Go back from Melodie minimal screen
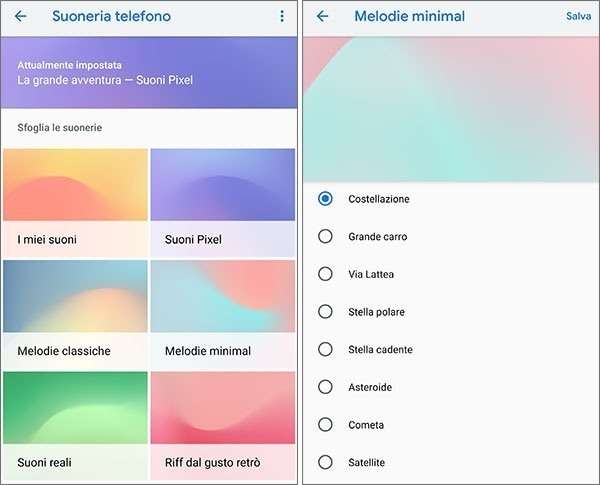The image size is (600, 485). pyautogui.click(x=322, y=17)
